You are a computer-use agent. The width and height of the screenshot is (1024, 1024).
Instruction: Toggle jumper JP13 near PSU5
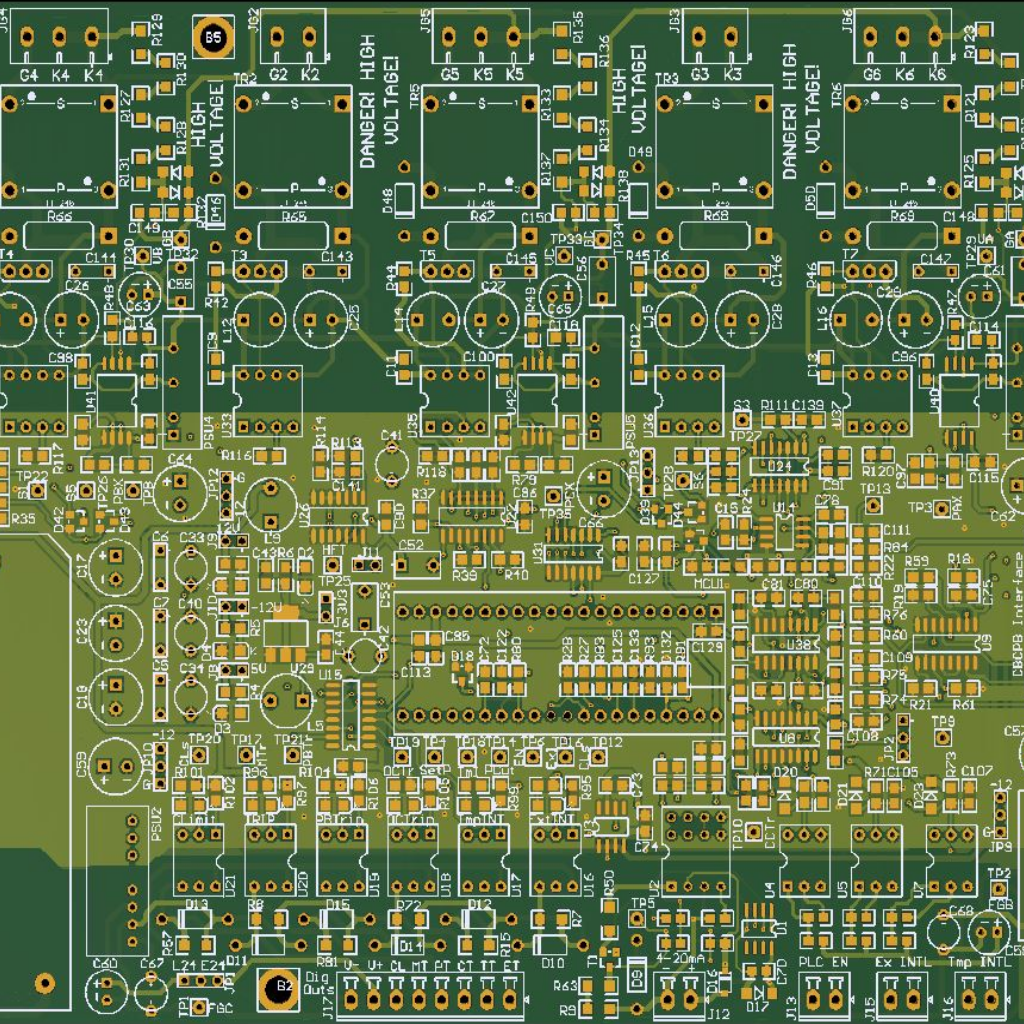[x=648, y=470]
